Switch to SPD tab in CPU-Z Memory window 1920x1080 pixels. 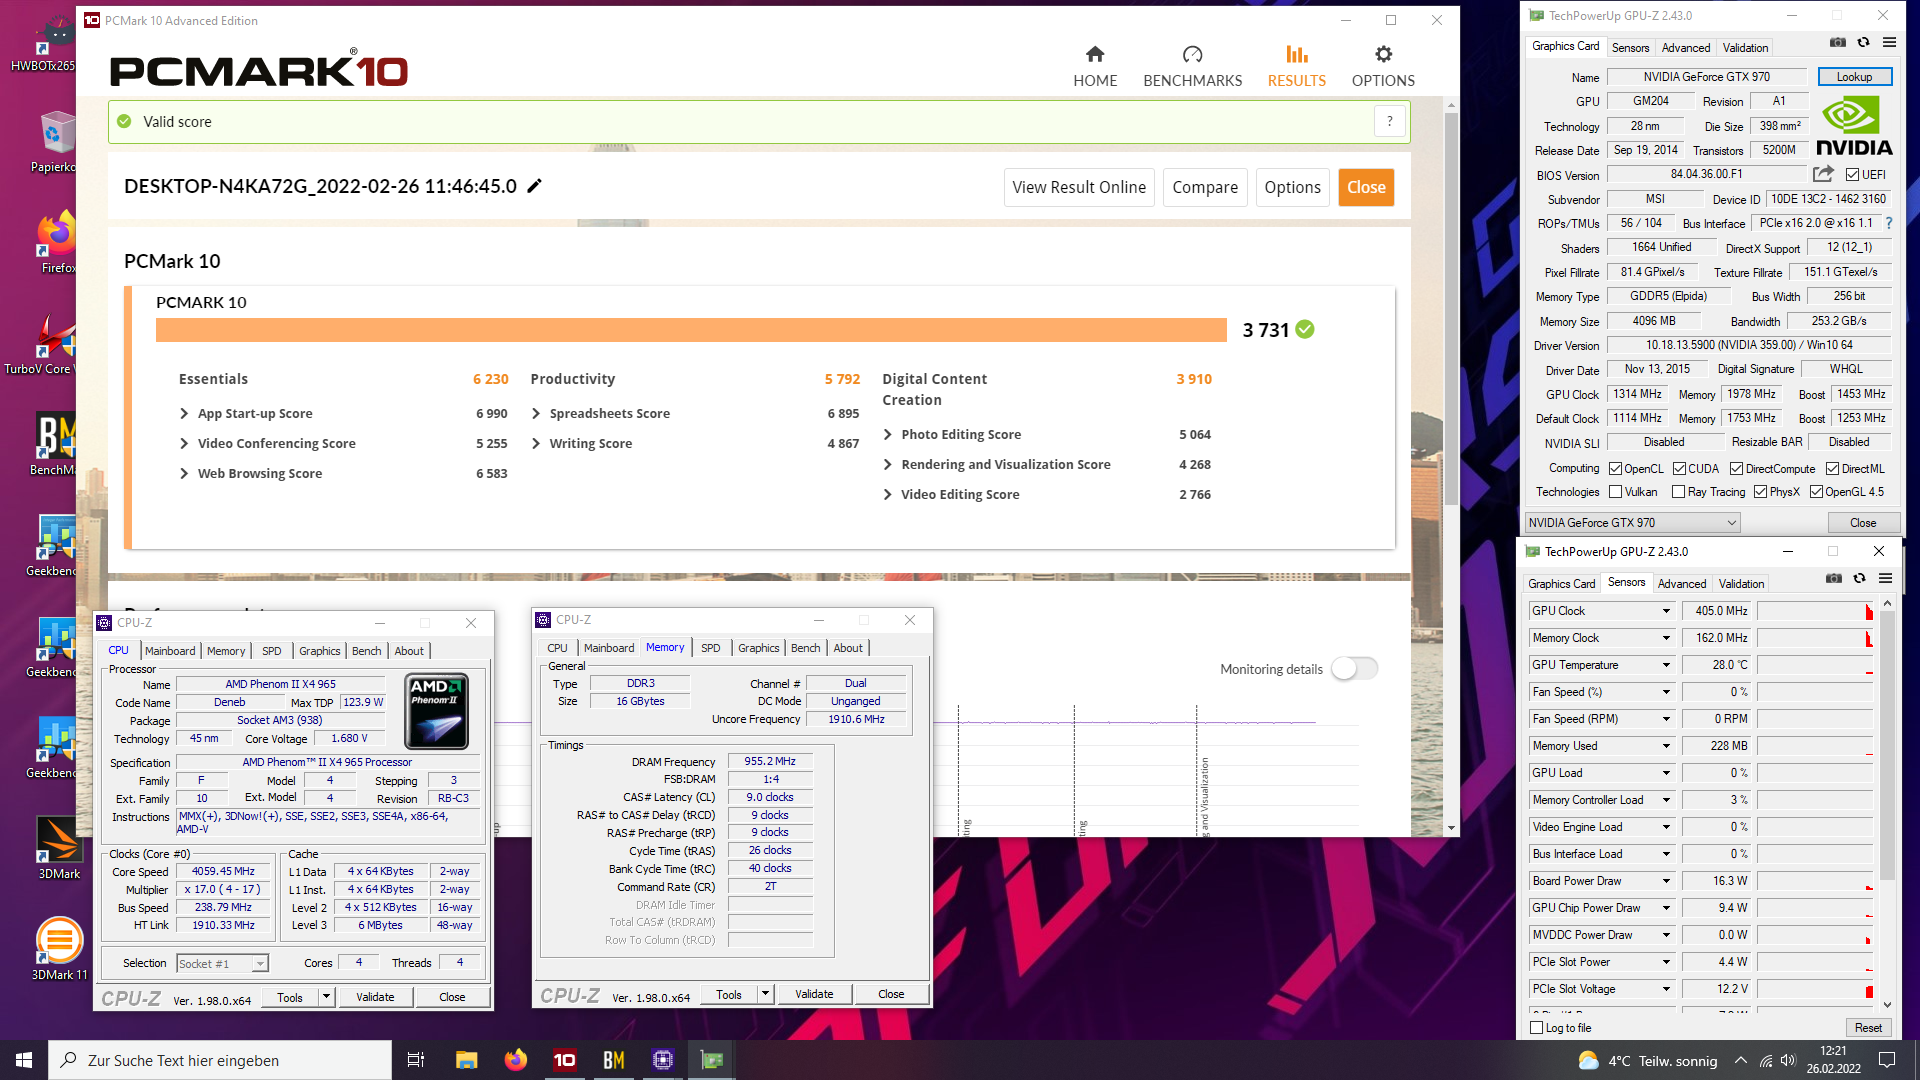(x=710, y=648)
